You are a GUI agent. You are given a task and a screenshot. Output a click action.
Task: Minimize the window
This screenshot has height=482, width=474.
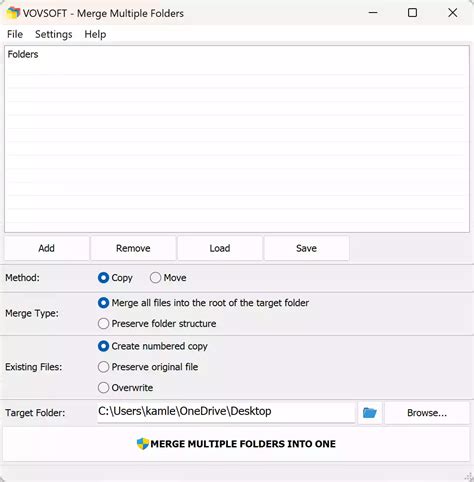click(373, 13)
